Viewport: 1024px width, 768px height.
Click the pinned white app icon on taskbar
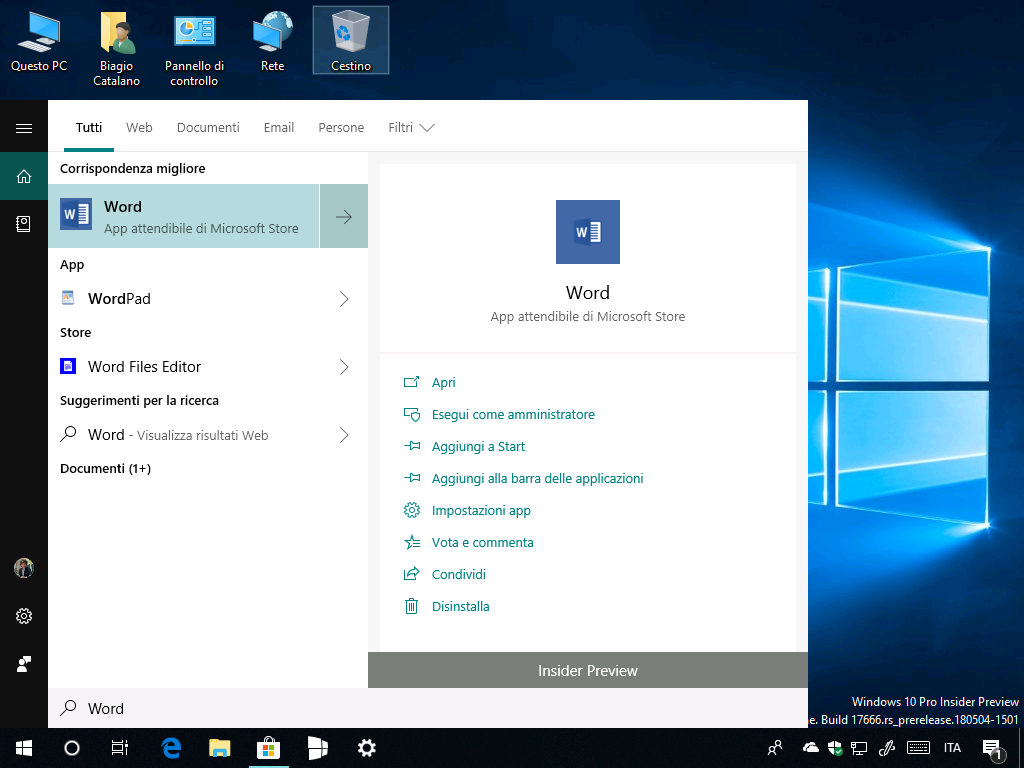coord(317,748)
